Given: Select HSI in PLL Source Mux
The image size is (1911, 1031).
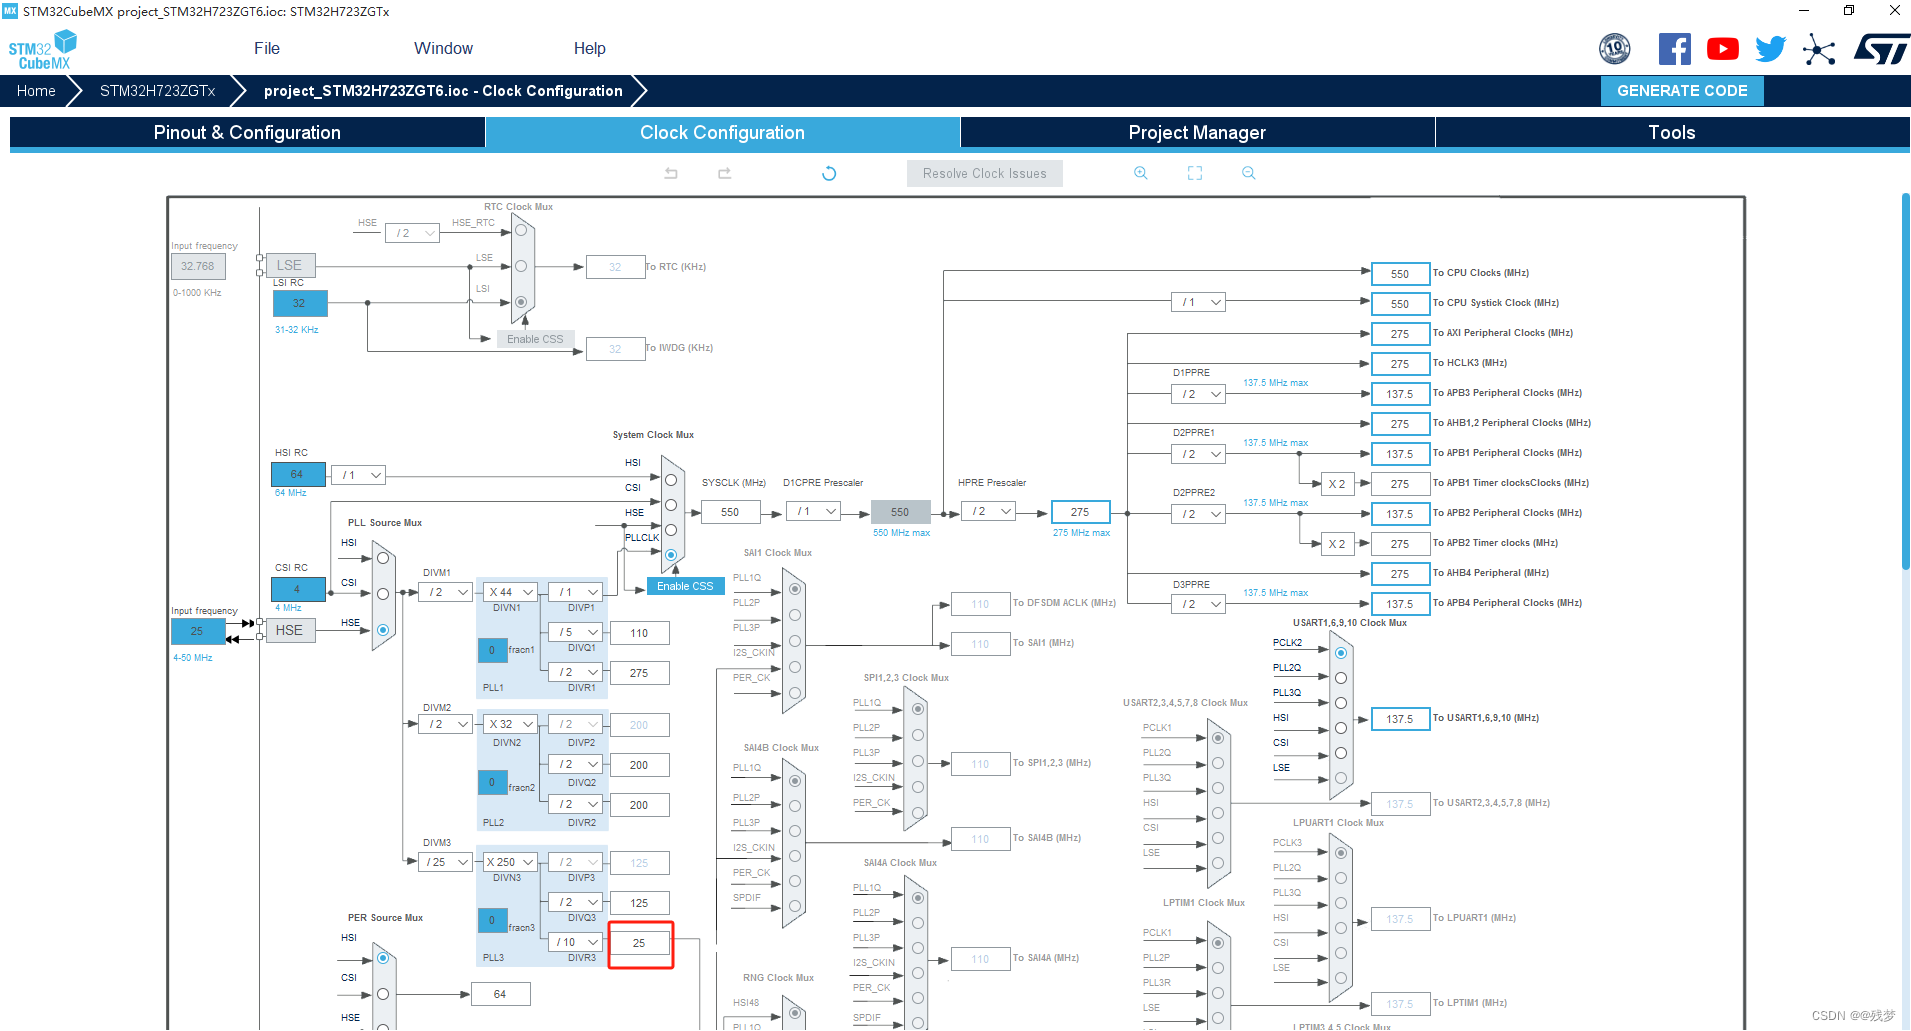Looking at the screenshot, I should click(x=383, y=558).
